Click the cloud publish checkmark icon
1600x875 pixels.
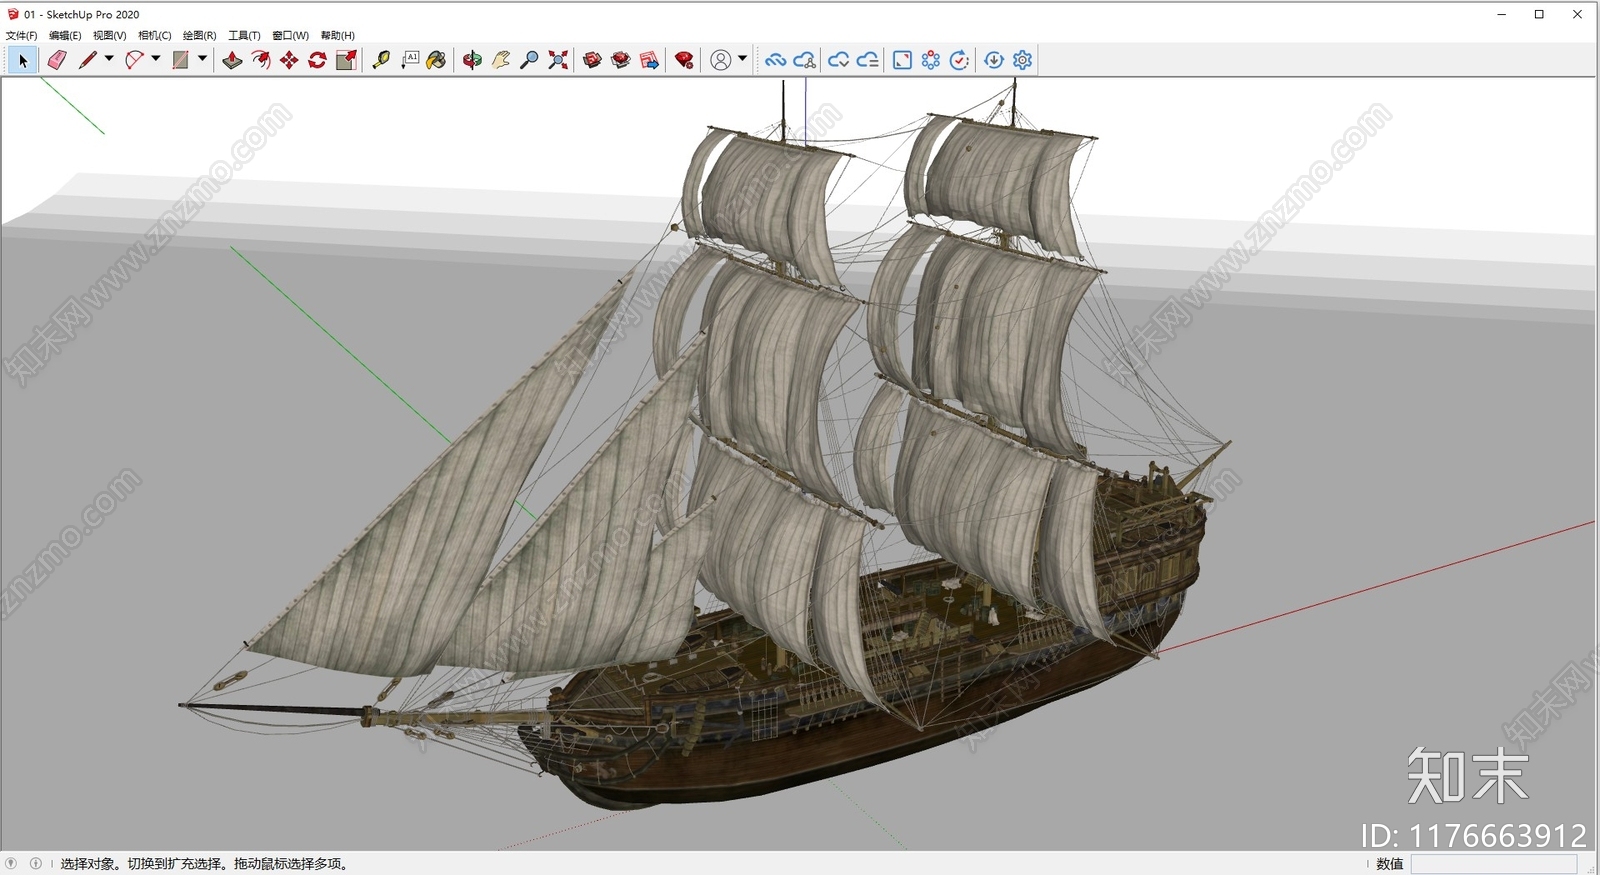(838, 61)
